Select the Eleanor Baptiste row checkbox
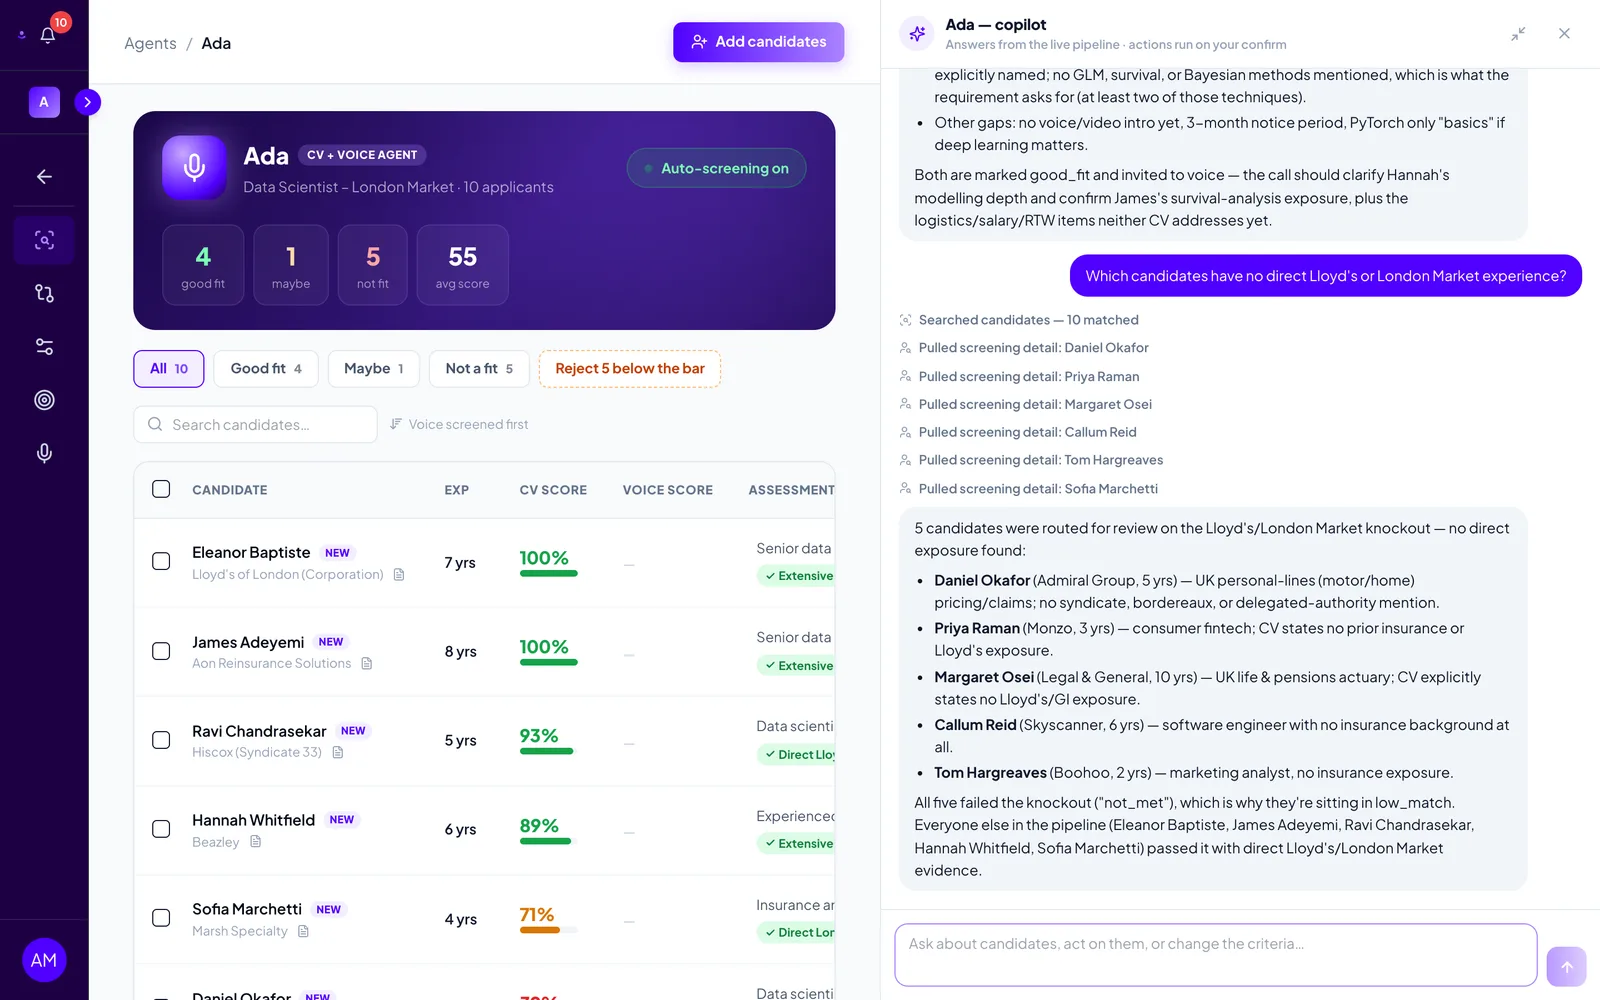 pos(161,562)
